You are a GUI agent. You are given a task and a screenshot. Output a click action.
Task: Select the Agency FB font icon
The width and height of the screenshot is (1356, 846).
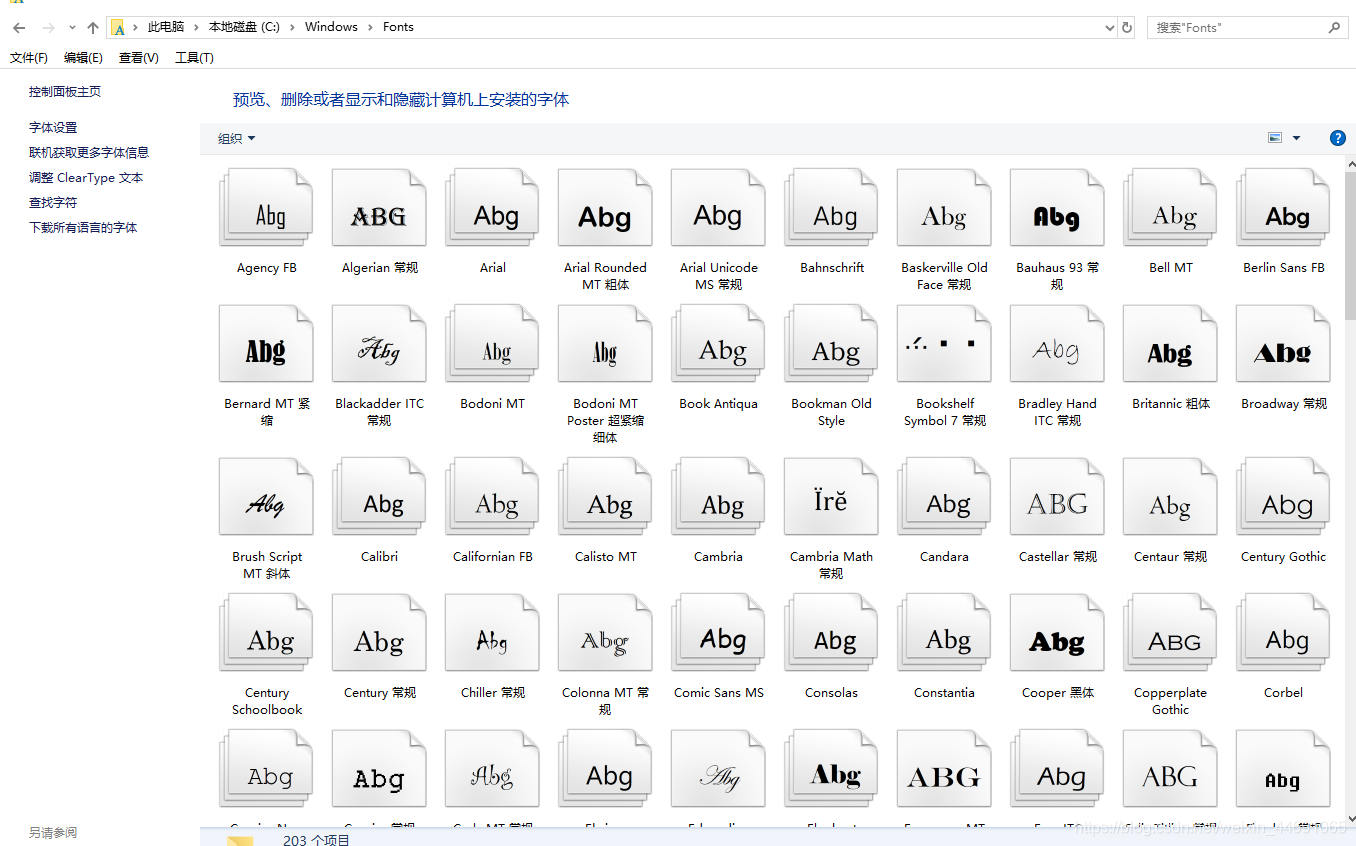tap(266, 208)
